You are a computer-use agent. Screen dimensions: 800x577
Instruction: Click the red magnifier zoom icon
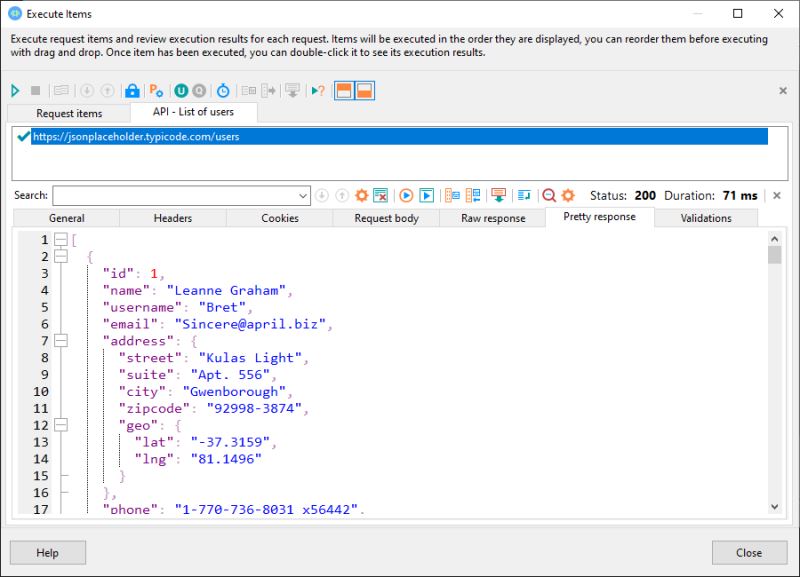pos(549,195)
